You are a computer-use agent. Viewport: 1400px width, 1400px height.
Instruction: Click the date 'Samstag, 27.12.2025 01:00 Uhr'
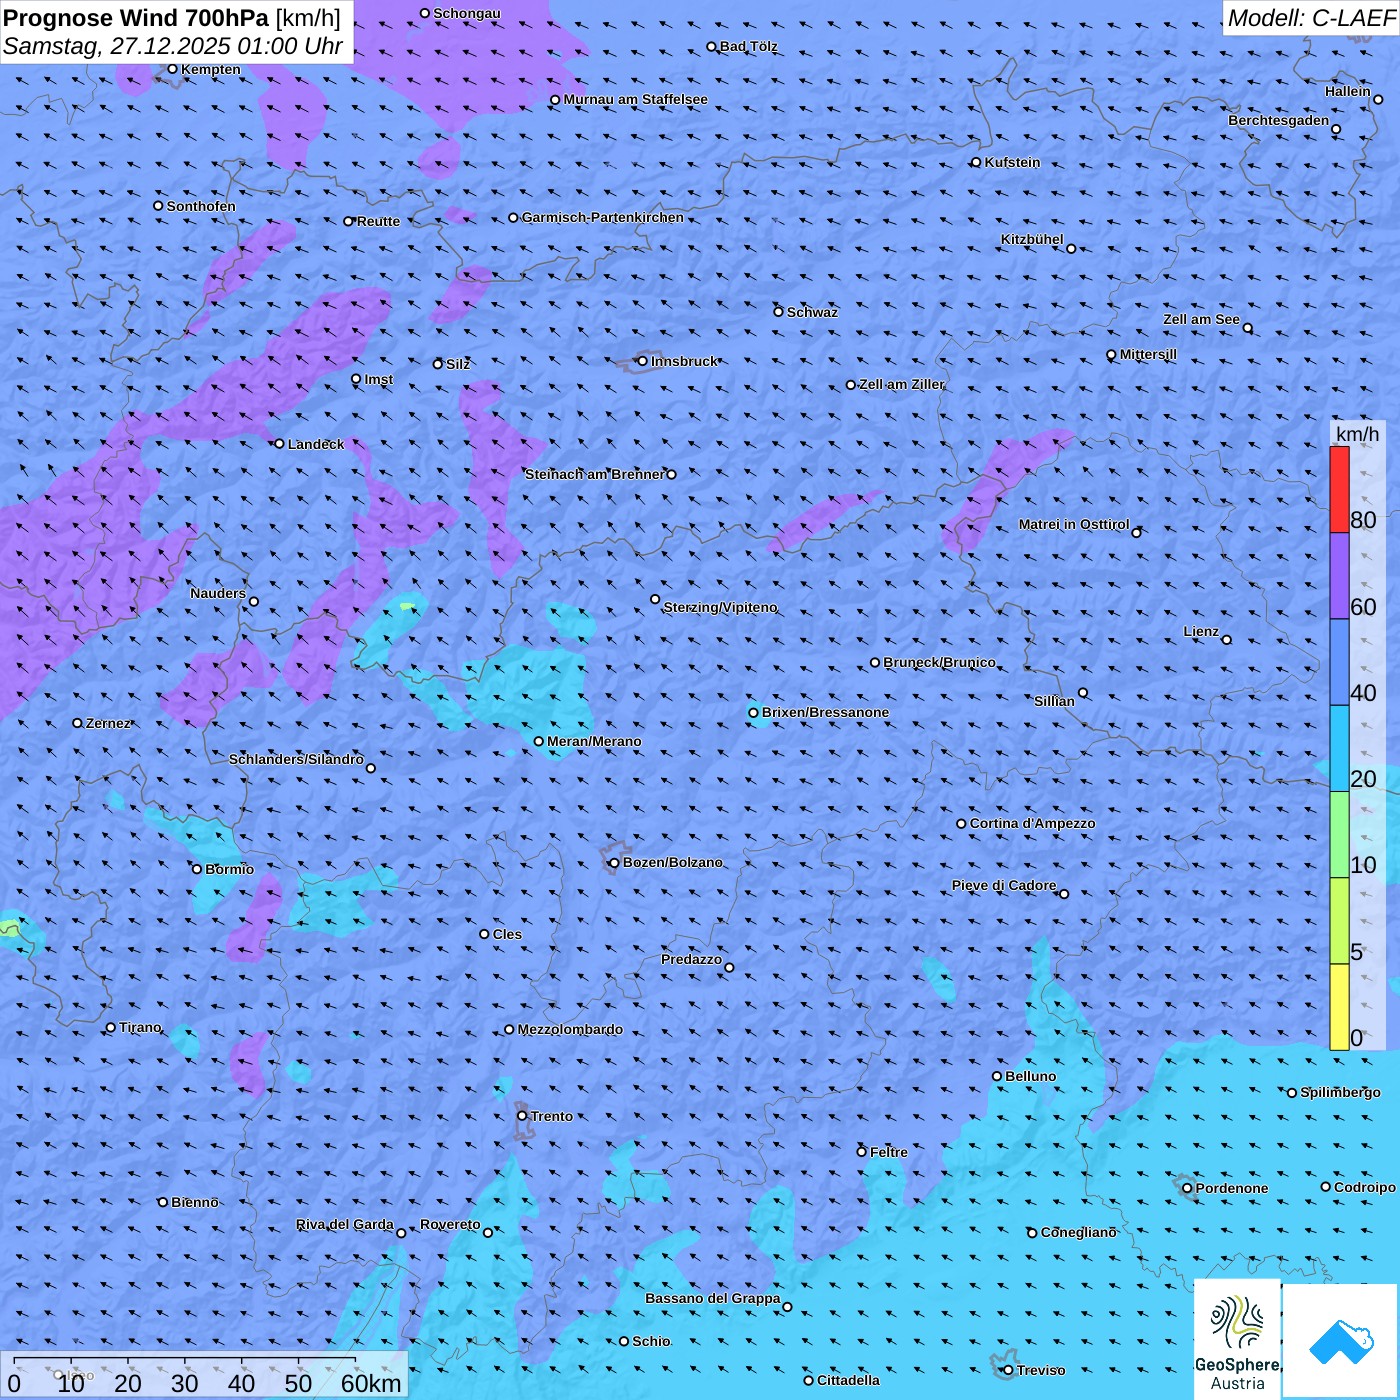(173, 46)
